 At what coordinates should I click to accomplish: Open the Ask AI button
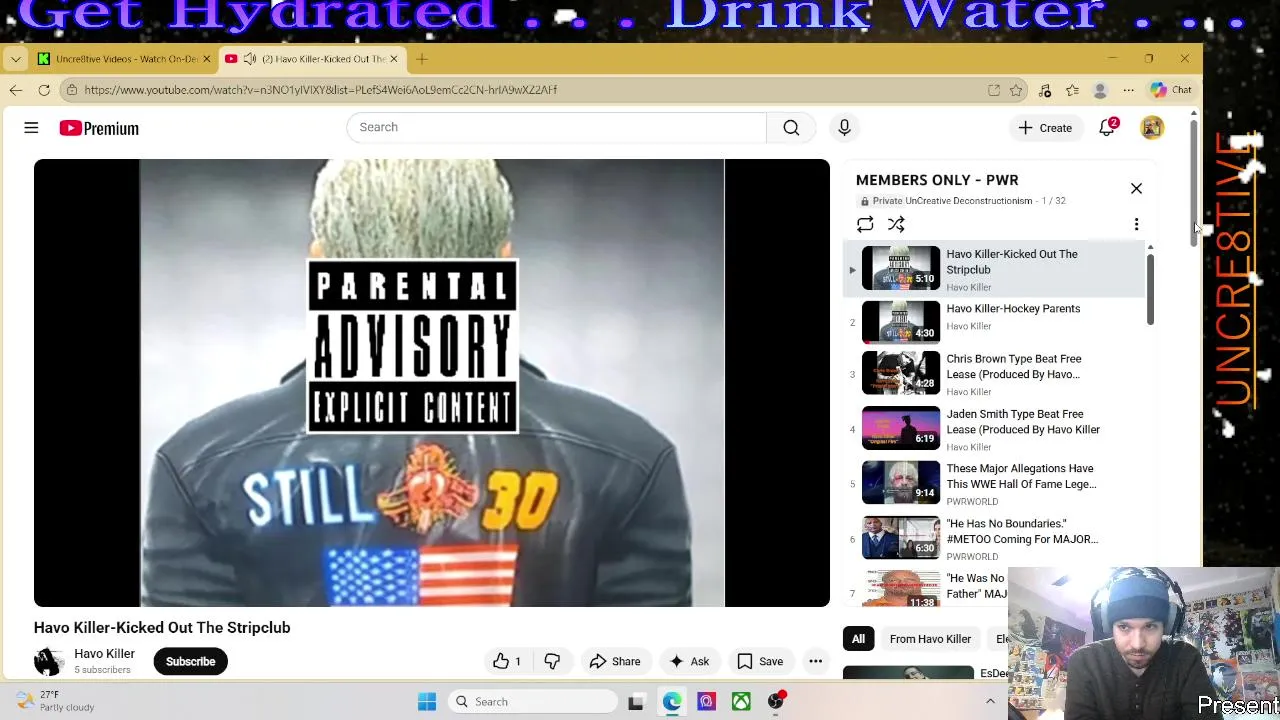click(x=688, y=661)
